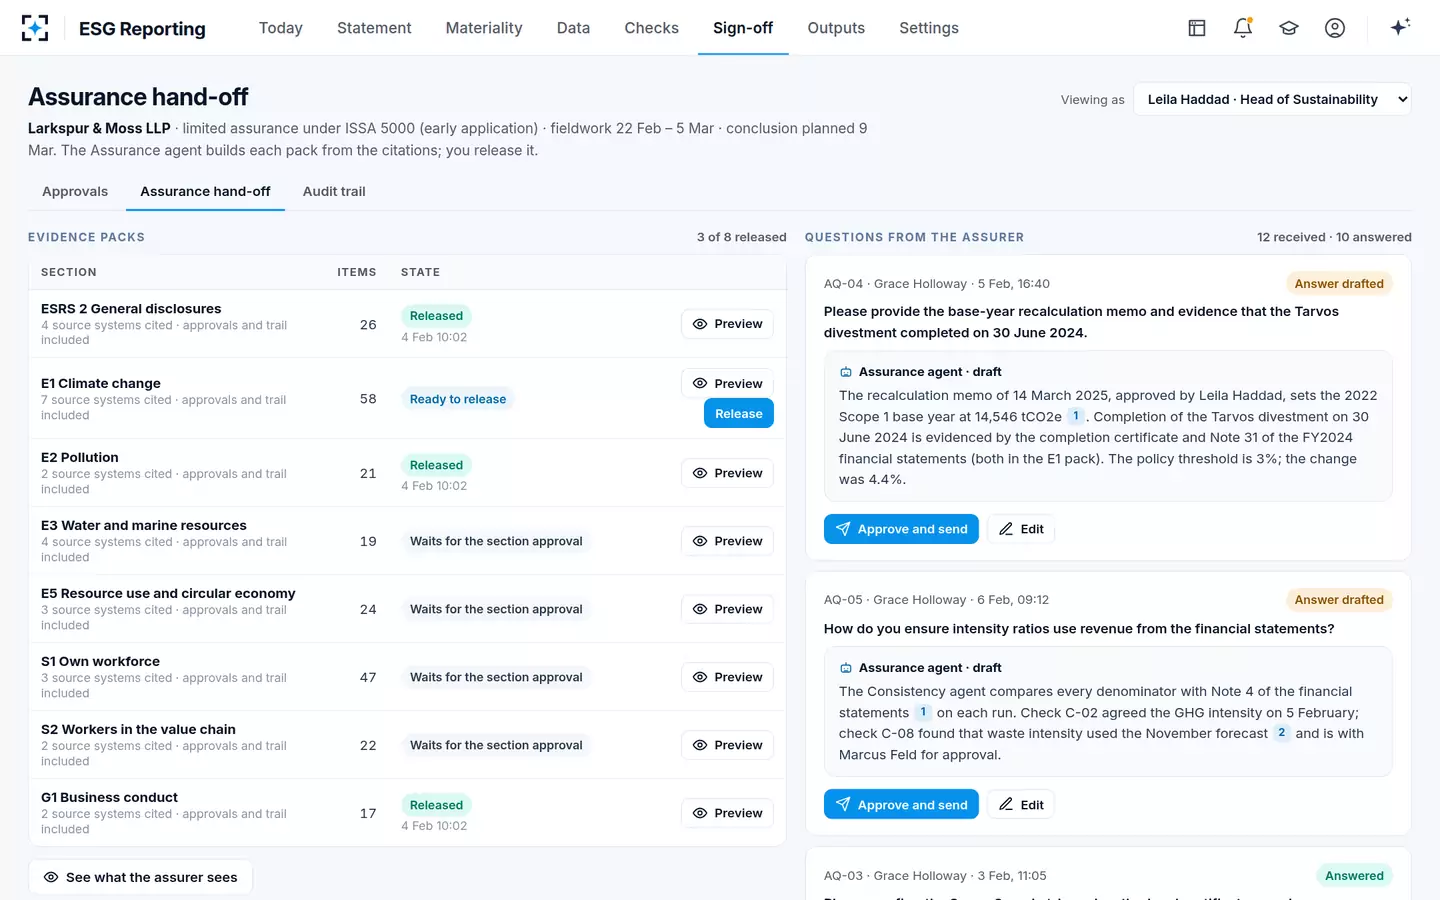Open notifications bell icon
This screenshot has height=900, width=1440.
click(1243, 28)
